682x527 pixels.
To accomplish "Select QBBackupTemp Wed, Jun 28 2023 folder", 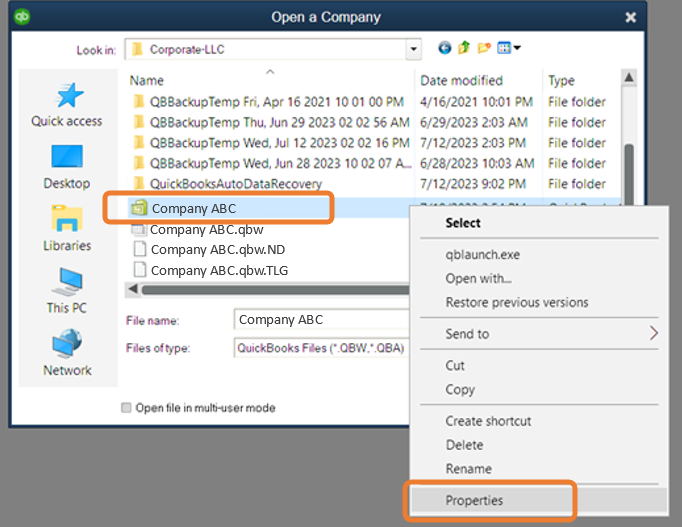I will (x=271, y=163).
